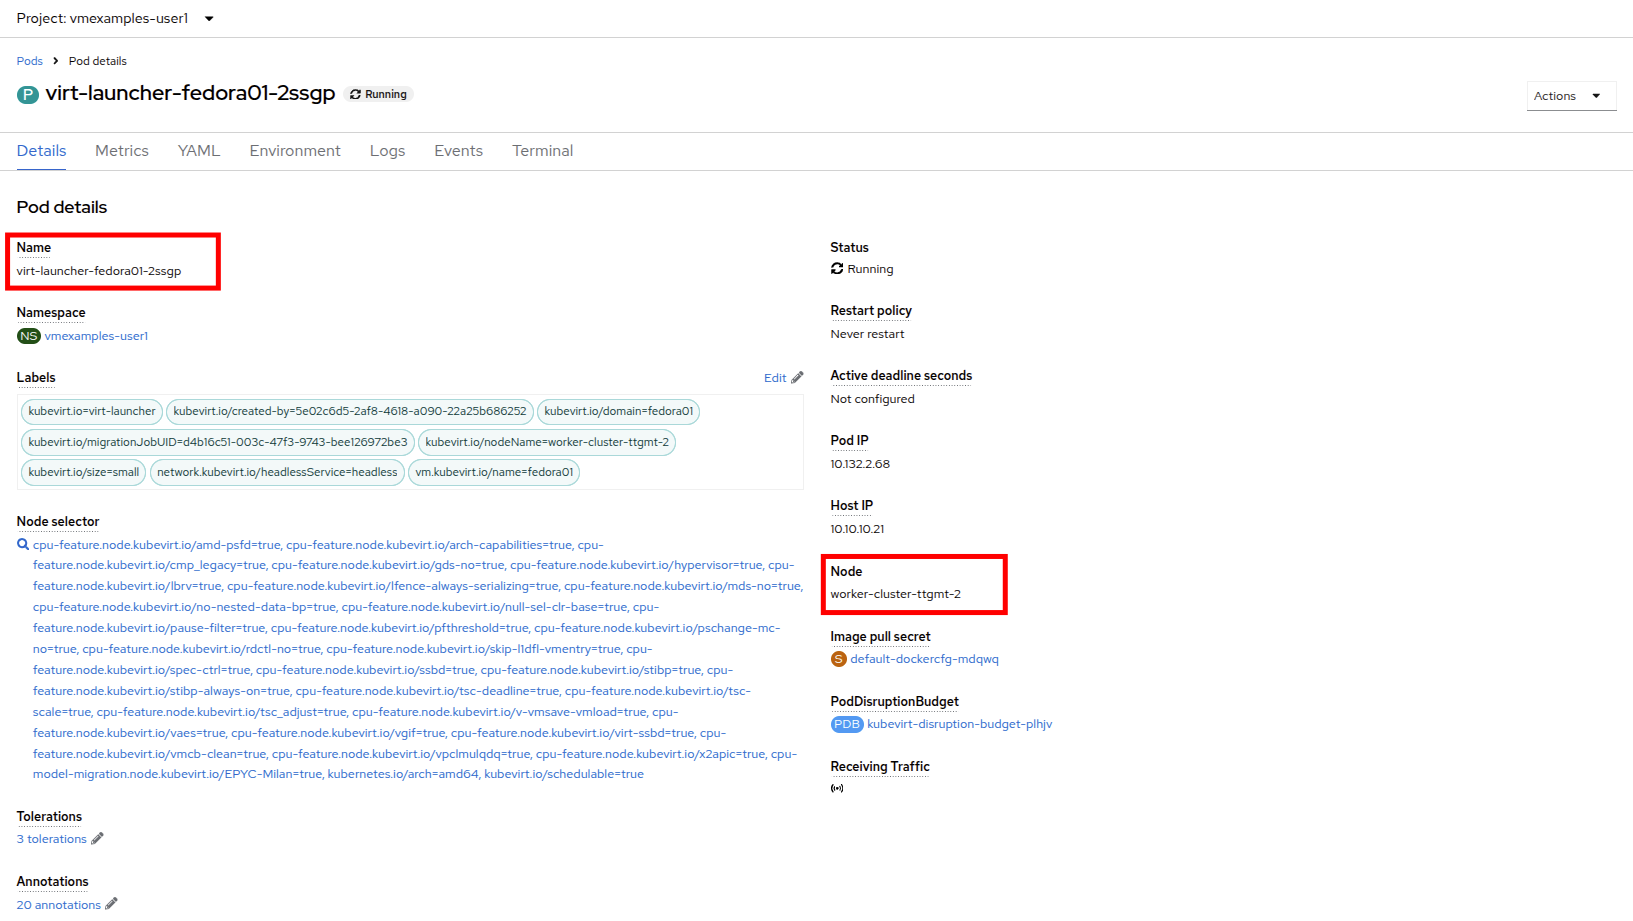Click the pencil icon beside 3 tolerations
This screenshot has height=921, width=1633.
click(97, 839)
